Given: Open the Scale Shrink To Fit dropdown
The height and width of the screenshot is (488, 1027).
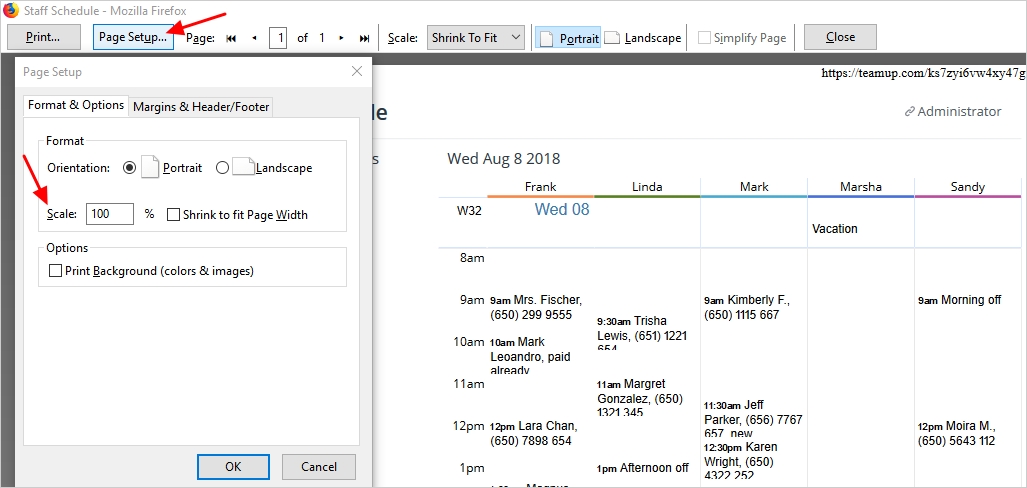Looking at the screenshot, I should (476, 38).
